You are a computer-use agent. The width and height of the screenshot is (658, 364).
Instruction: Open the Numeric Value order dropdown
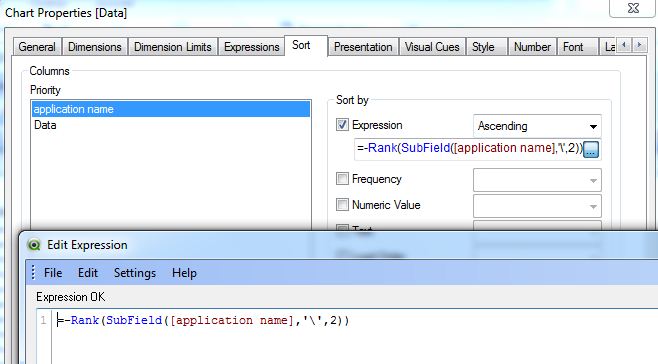click(537, 206)
